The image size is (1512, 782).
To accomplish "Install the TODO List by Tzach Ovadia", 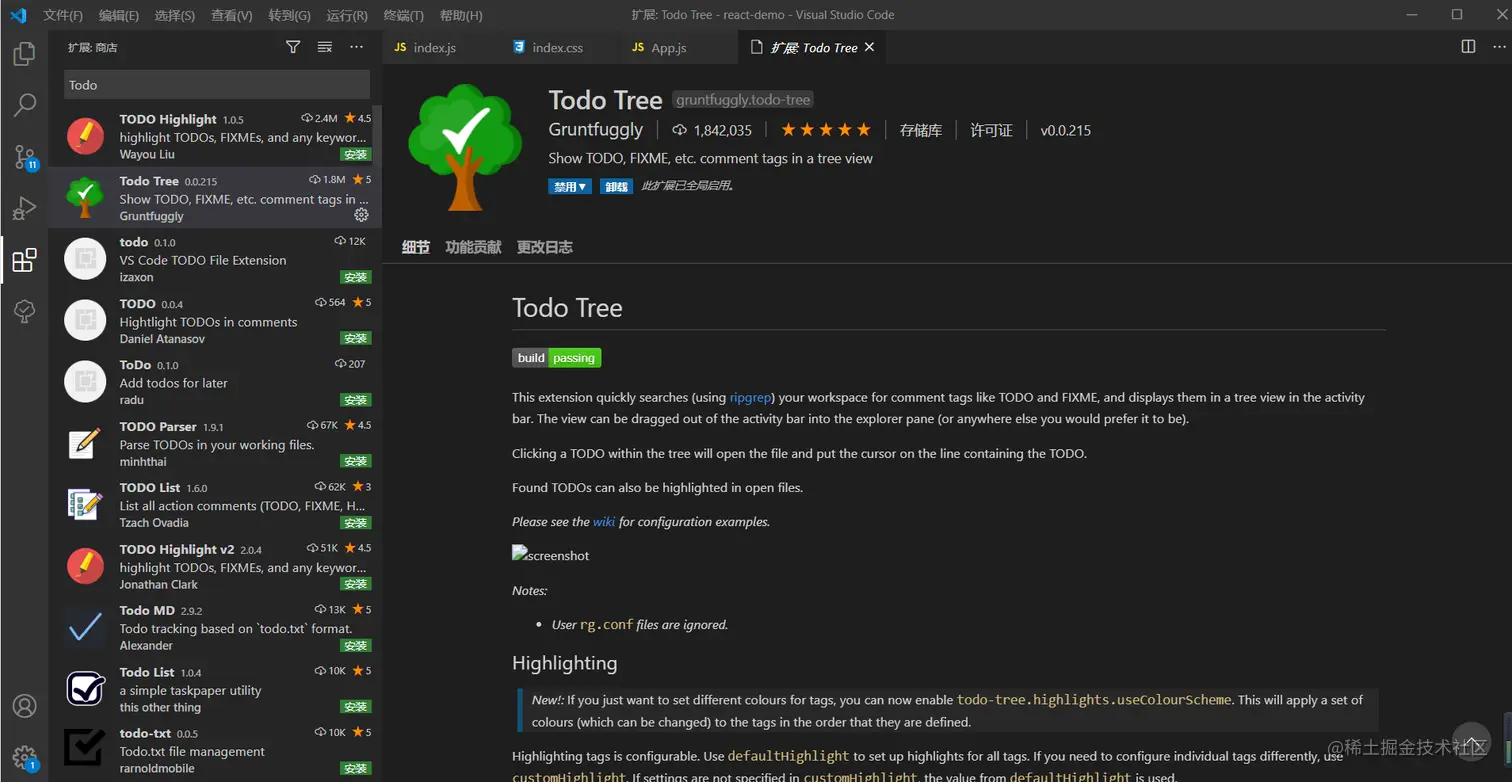I will pos(356,523).
